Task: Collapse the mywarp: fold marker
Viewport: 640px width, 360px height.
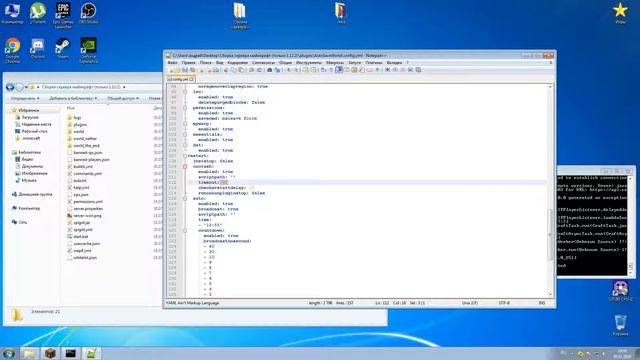Action: point(185,124)
